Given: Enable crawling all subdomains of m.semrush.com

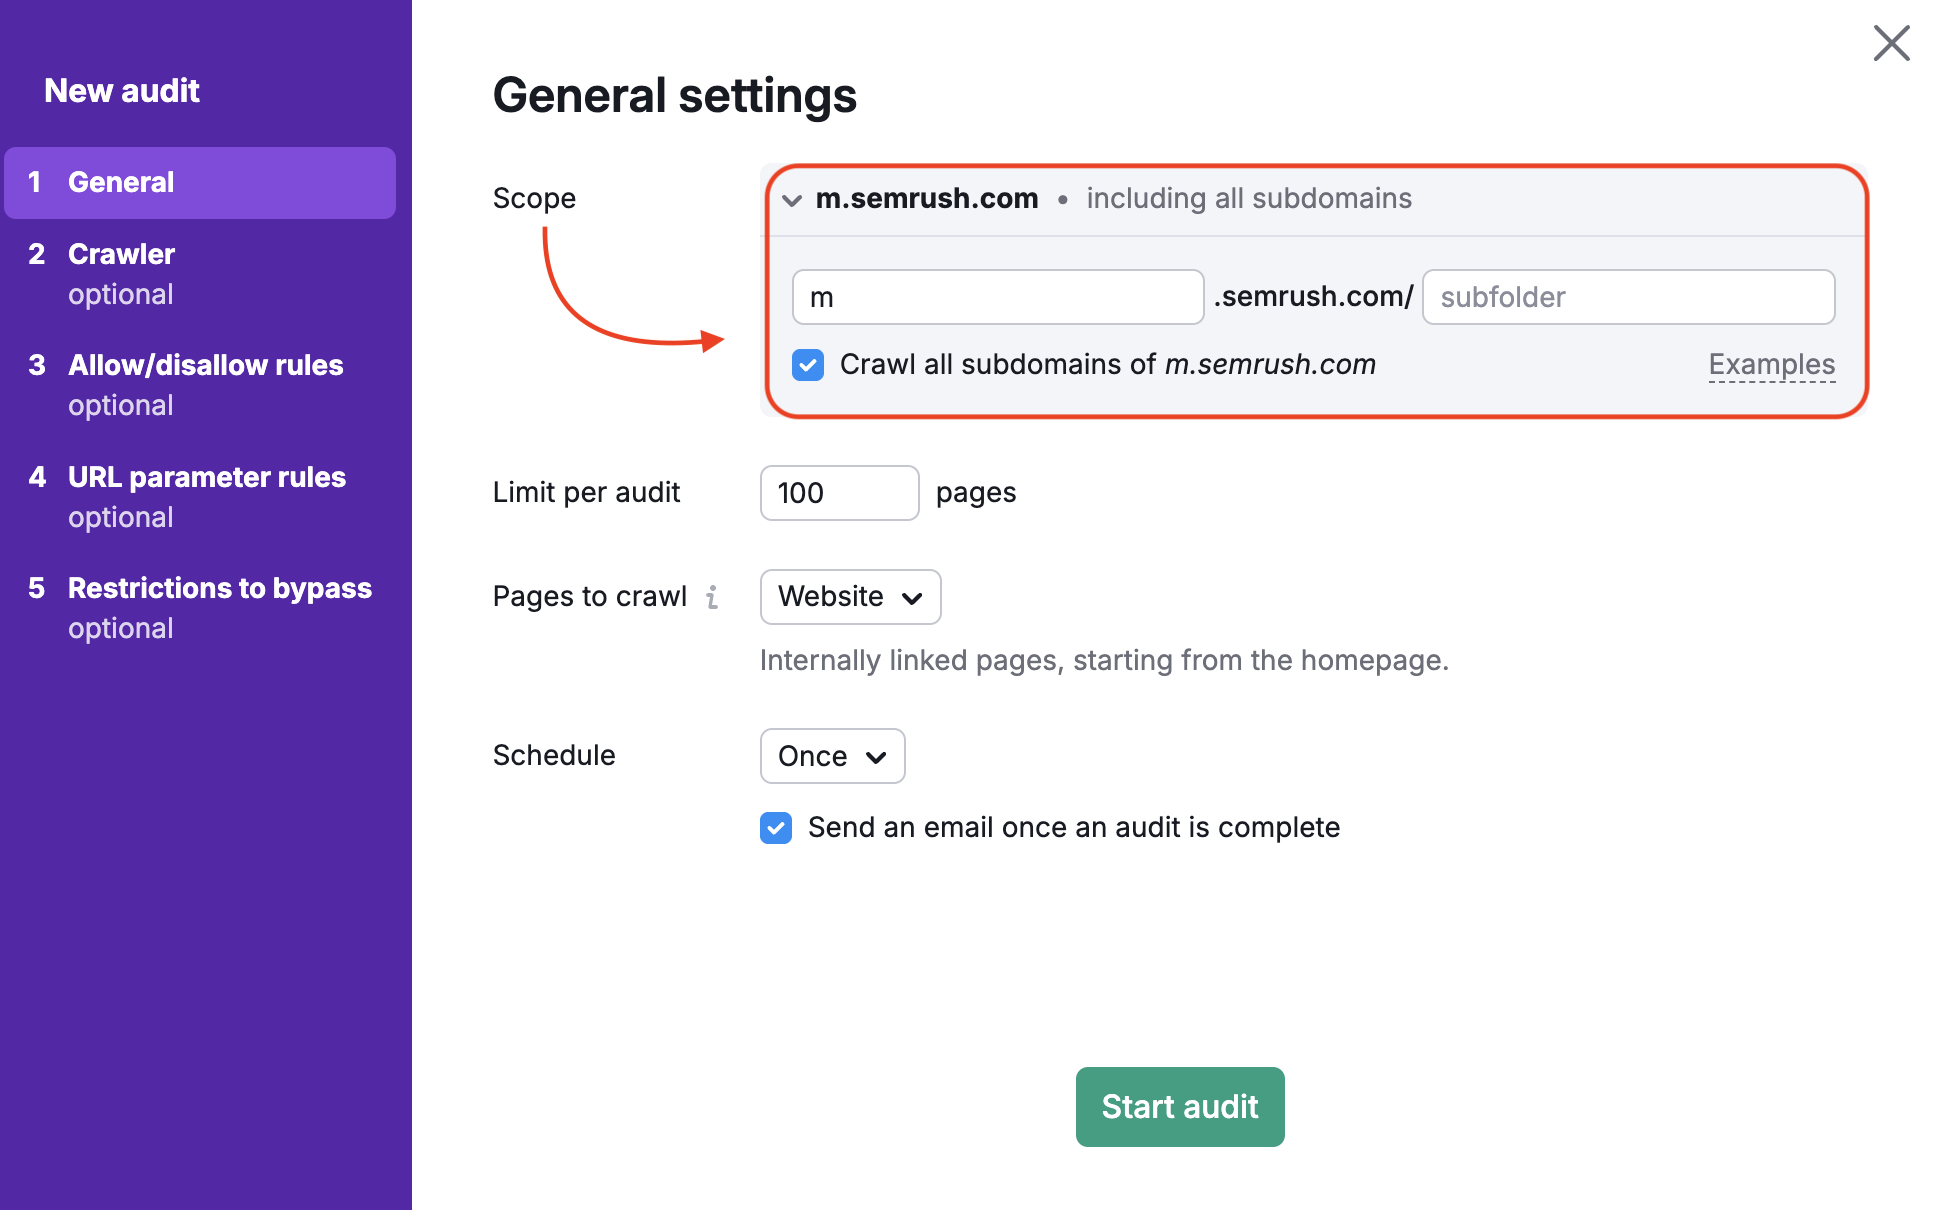Looking at the screenshot, I should tap(807, 365).
